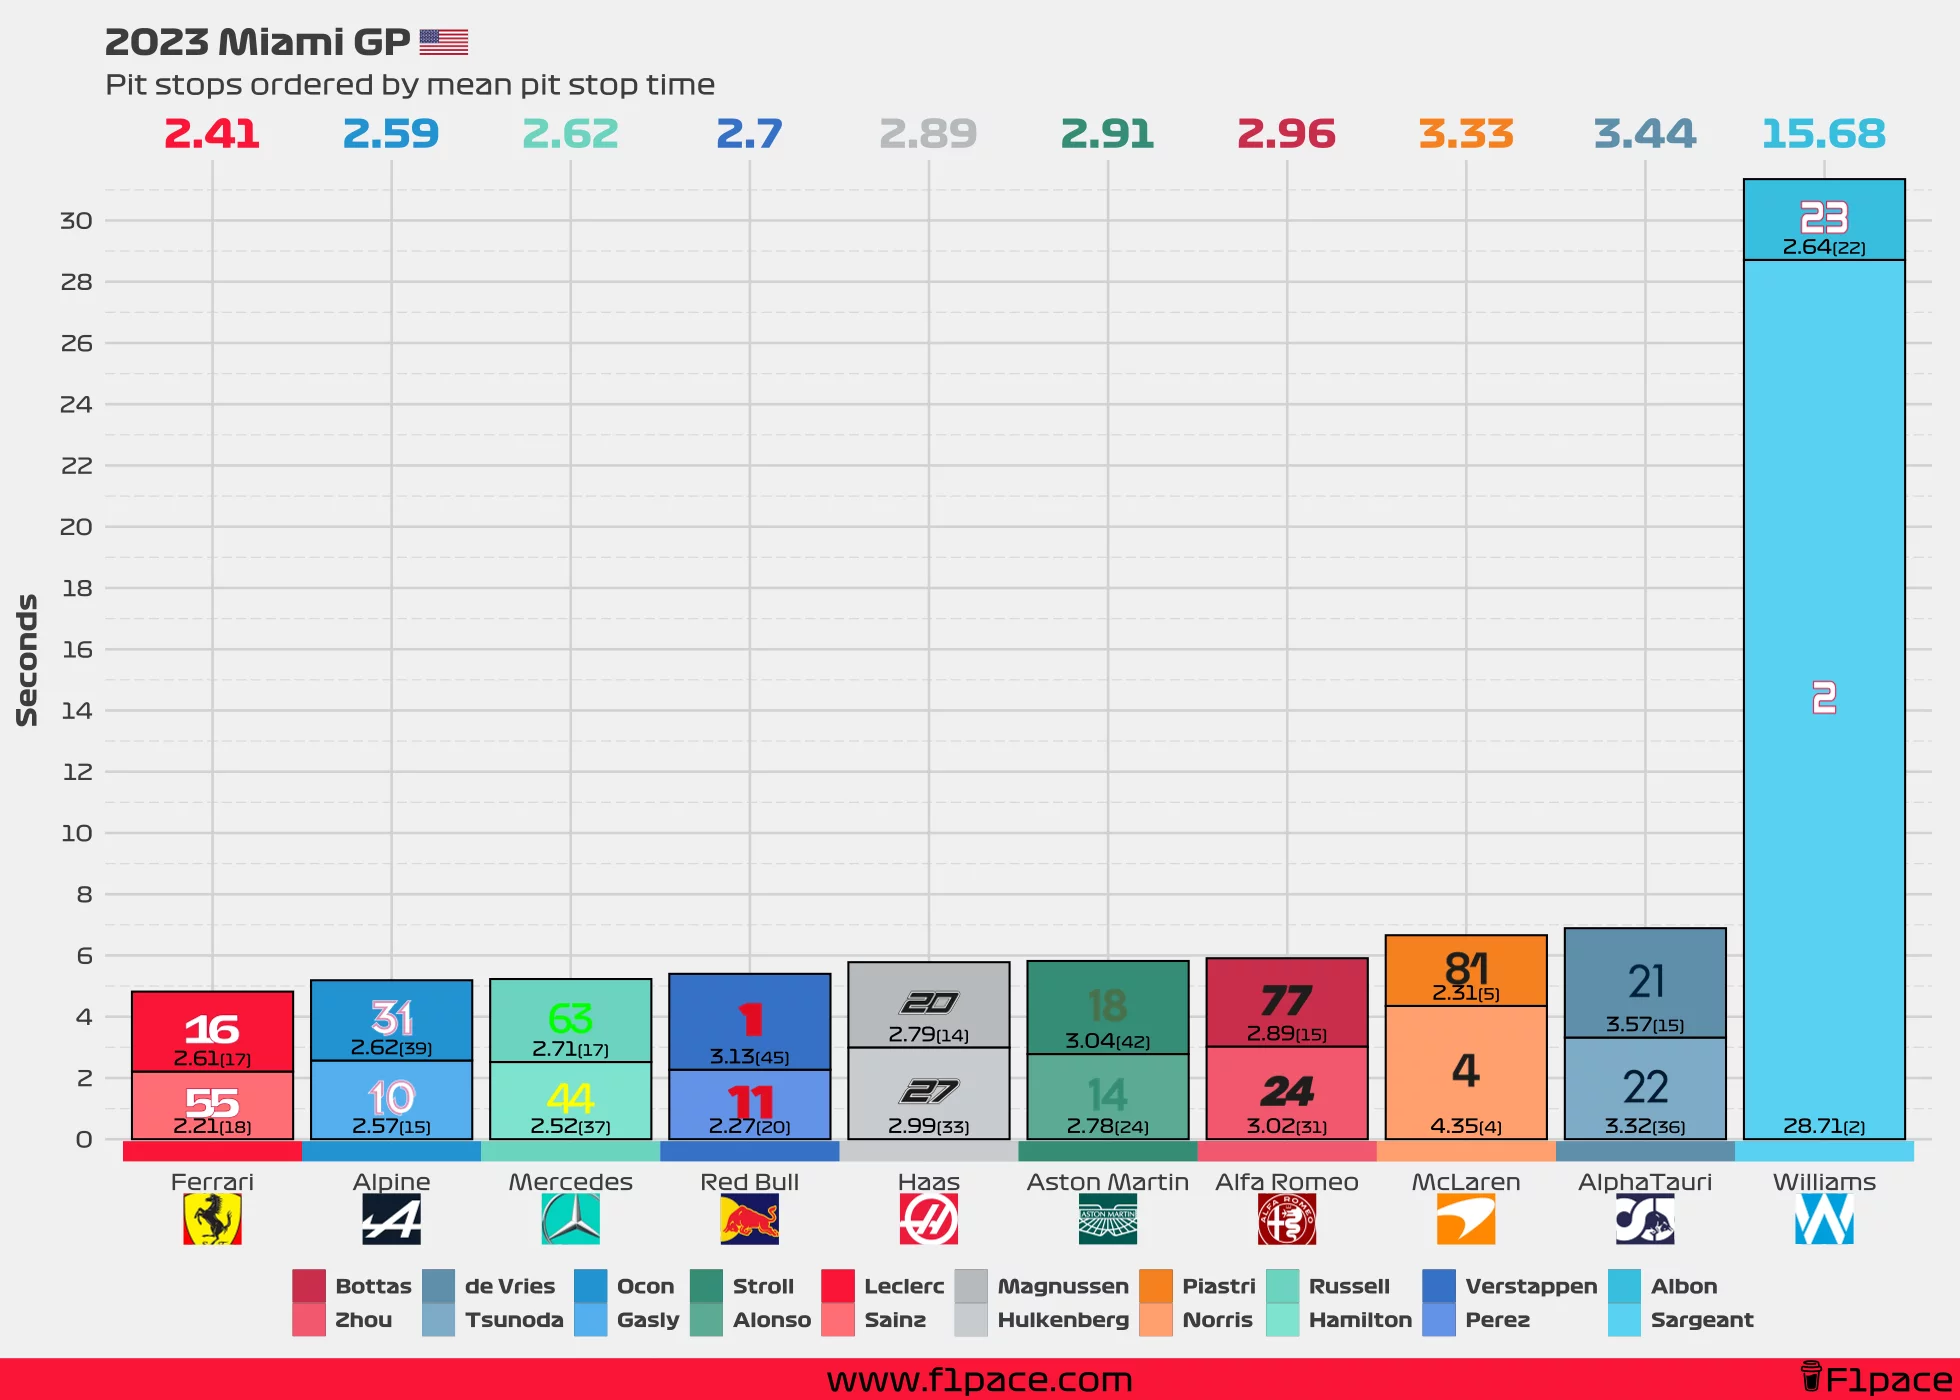Click the 15.68 Williams mean time
This screenshot has height=1400, width=1960.
point(1824,133)
